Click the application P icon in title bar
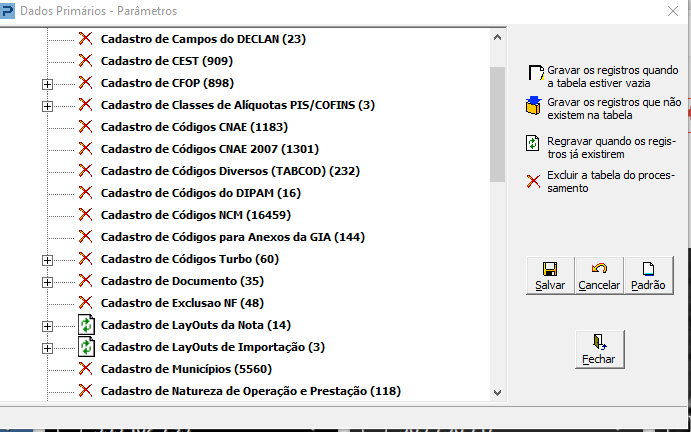Image resolution: width=691 pixels, height=432 pixels. coord(7,11)
